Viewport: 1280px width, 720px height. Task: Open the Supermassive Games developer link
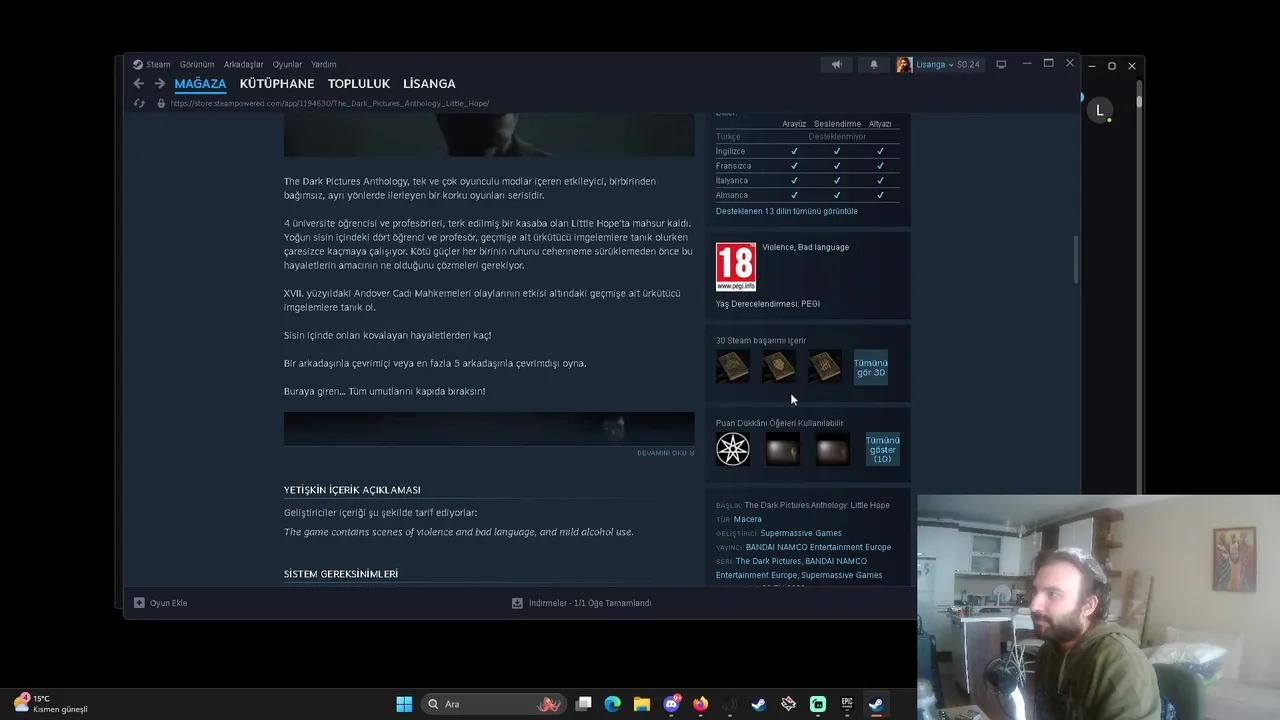[x=801, y=533]
